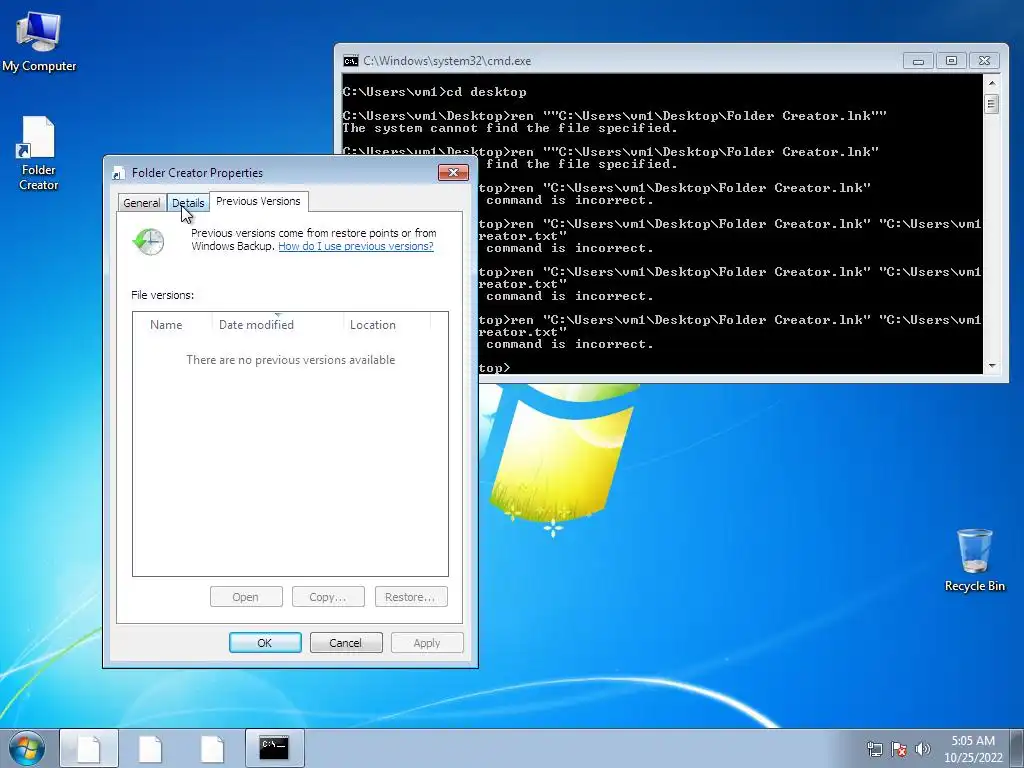Sort by the Date modified column header
This screenshot has height=768, width=1024.
point(278,325)
